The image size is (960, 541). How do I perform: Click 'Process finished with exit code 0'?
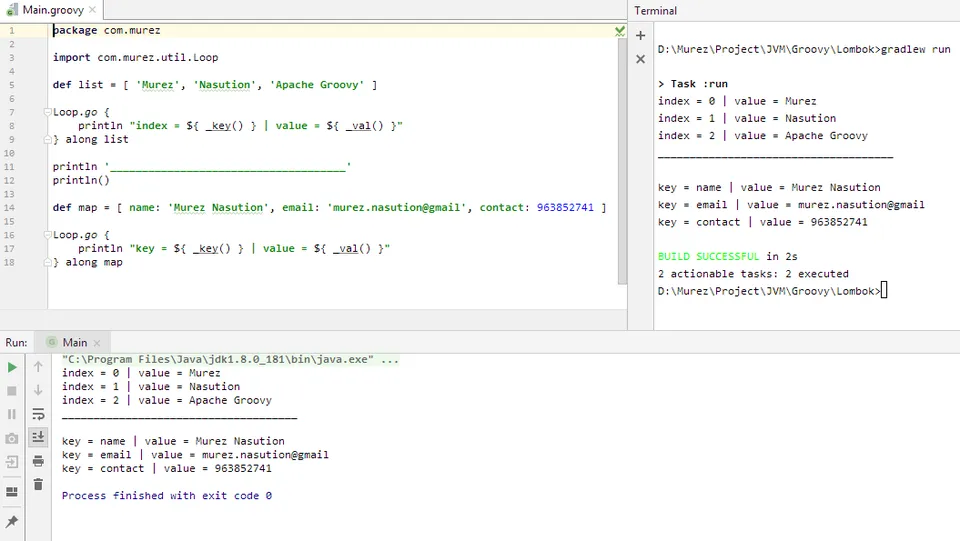pyautogui.click(x=167, y=496)
